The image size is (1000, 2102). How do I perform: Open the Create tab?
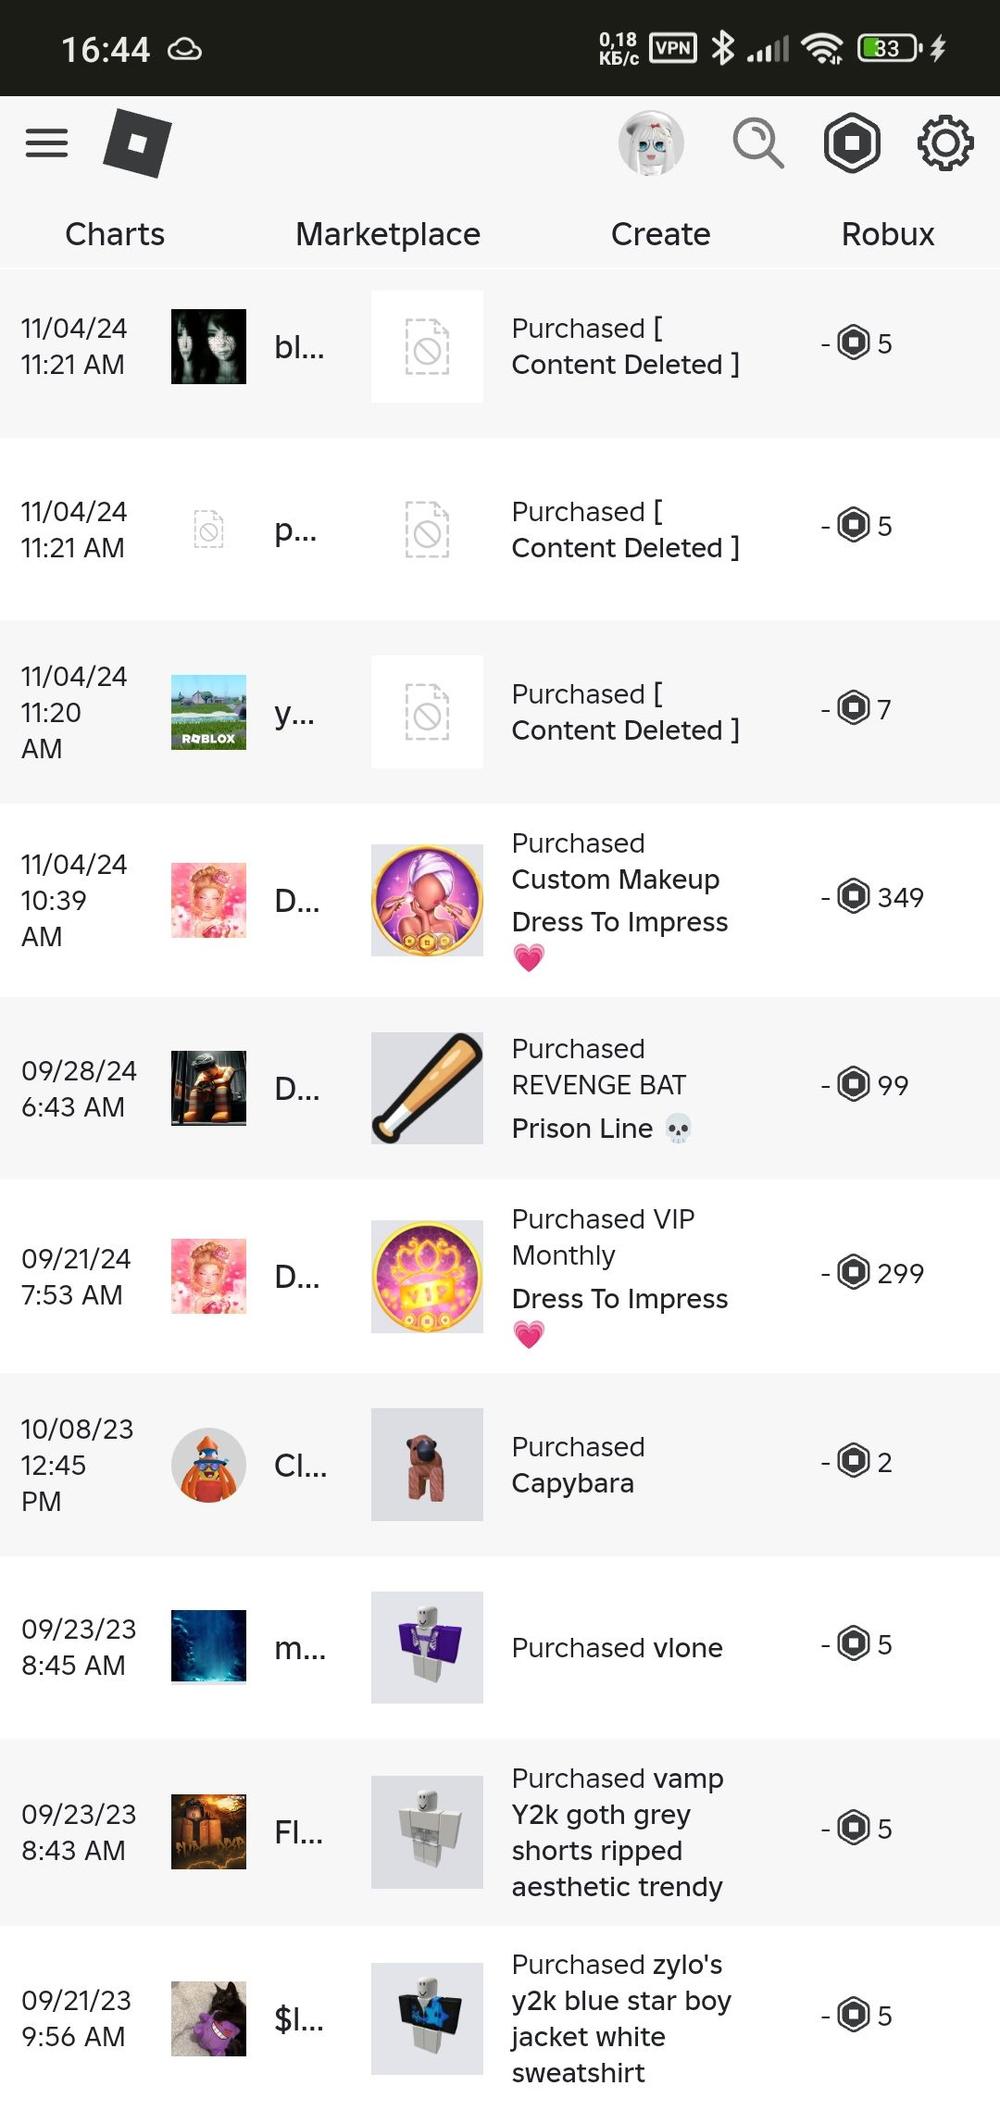point(661,234)
